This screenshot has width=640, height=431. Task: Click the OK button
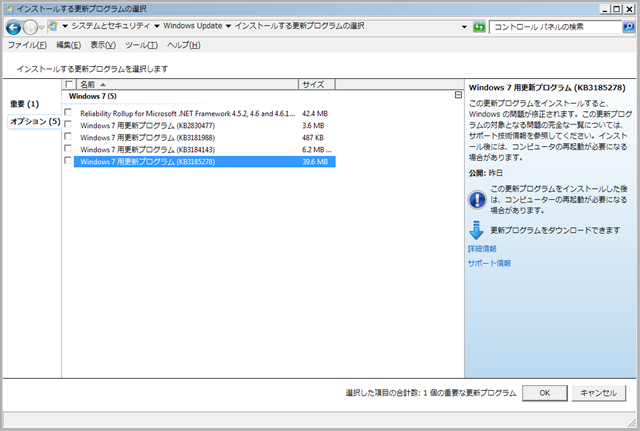544,393
